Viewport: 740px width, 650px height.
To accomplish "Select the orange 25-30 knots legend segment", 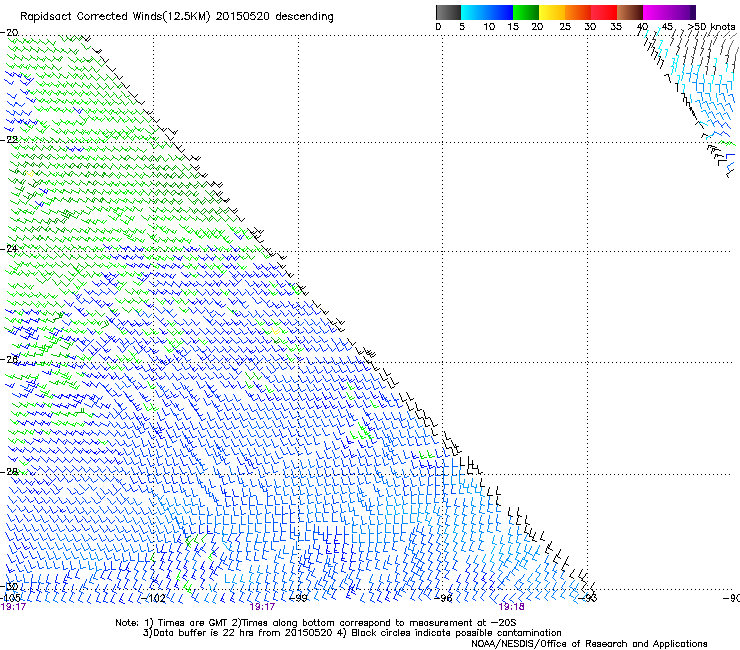I will pyautogui.click(x=578, y=12).
